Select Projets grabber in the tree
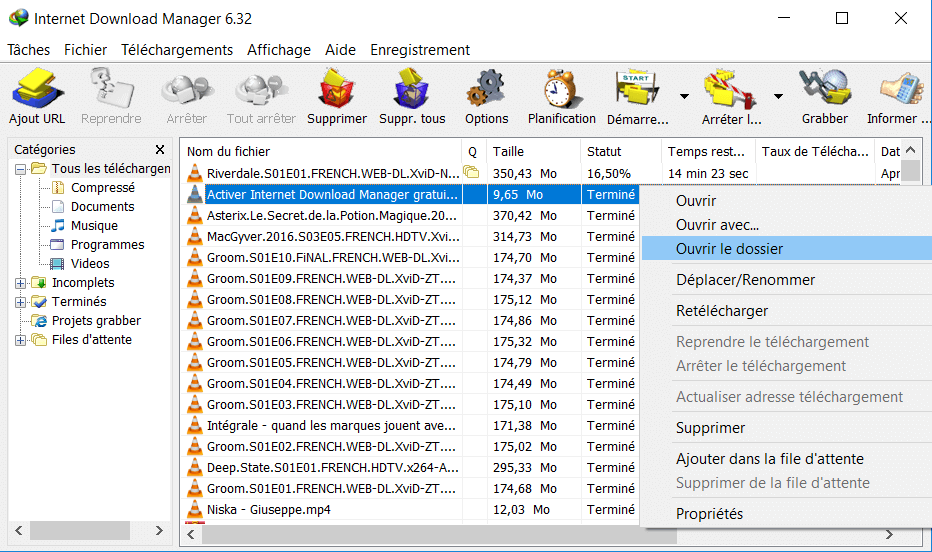This screenshot has height=552, width=932. click(96, 321)
